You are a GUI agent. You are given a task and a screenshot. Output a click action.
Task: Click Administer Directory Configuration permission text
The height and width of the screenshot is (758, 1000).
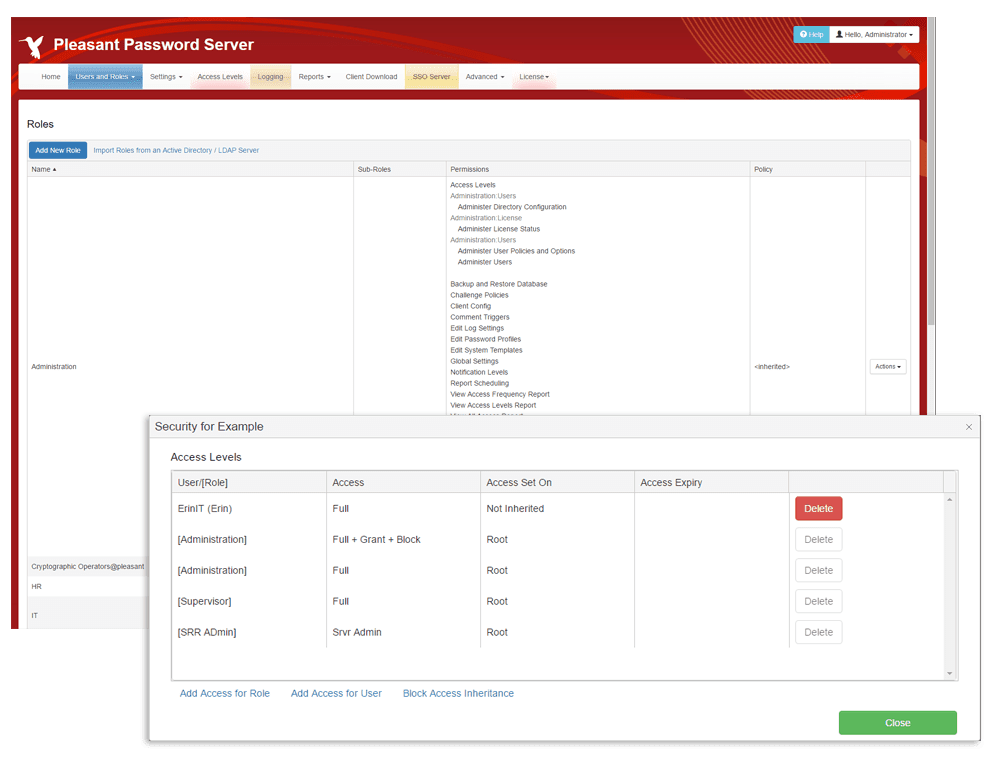[x=511, y=207]
